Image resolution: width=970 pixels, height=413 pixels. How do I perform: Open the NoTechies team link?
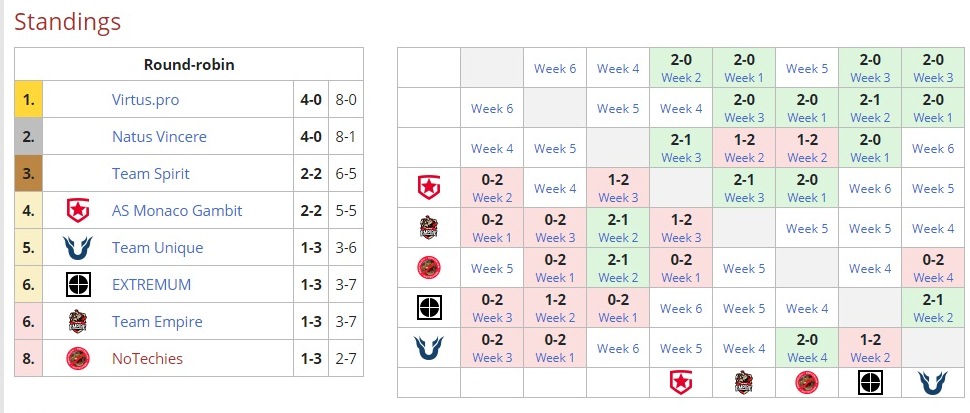147,358
